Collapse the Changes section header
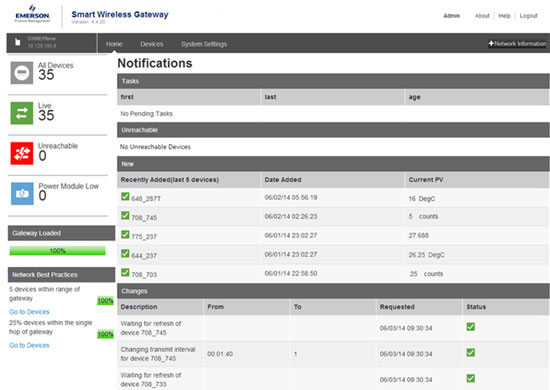550x390 pixels. [333, 291]
